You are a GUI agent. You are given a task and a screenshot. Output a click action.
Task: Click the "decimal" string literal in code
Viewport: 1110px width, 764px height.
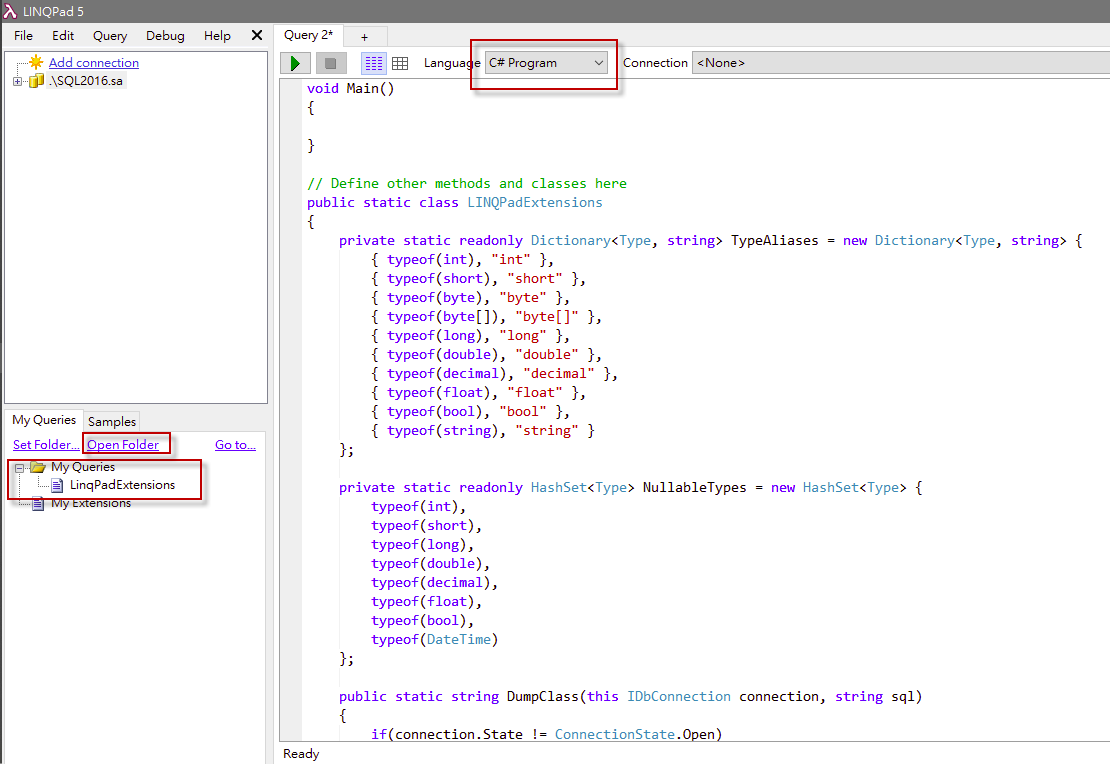point(559,374)
